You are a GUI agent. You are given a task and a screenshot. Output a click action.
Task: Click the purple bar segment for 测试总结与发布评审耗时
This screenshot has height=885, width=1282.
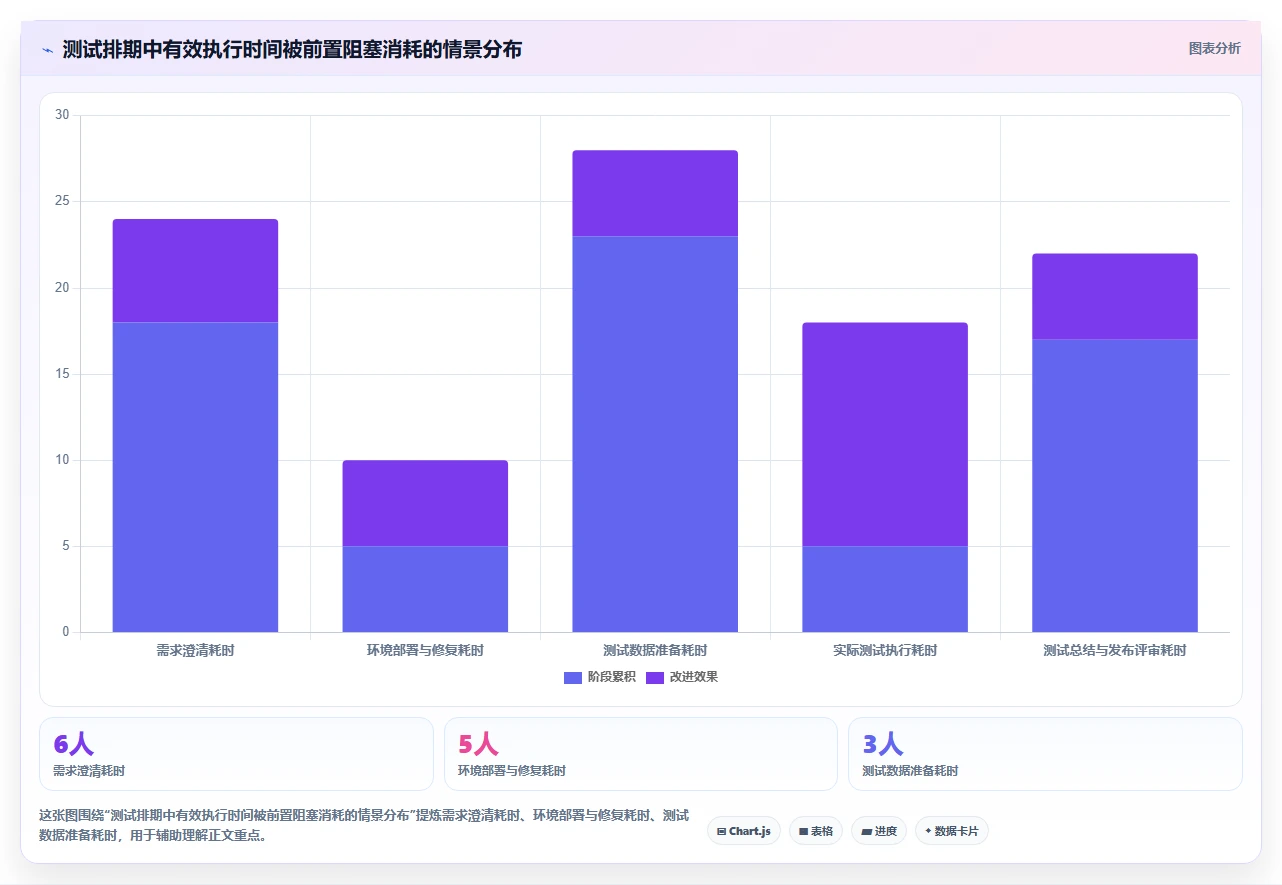coord(1115,296)
